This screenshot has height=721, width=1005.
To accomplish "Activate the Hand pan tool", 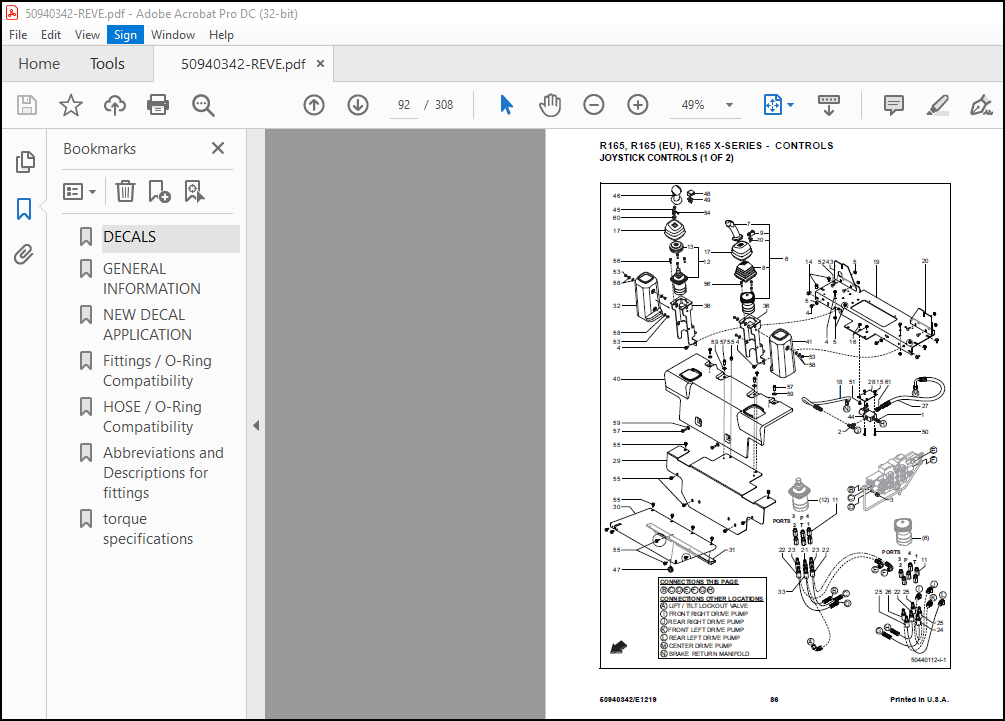I will coord(550,105).
